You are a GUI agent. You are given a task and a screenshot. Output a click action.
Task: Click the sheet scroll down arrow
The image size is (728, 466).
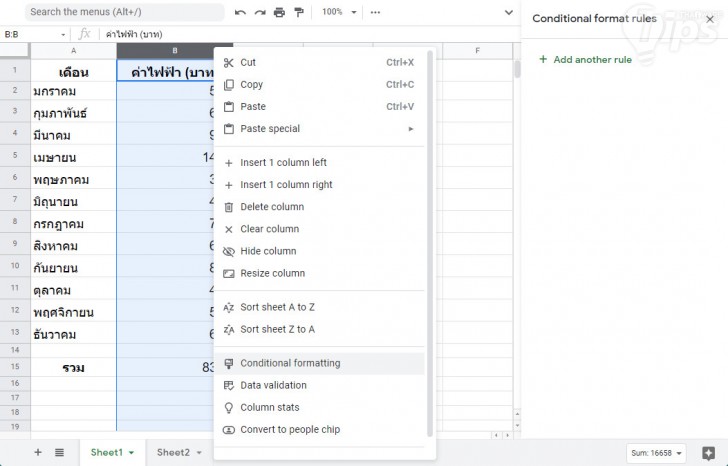point(517,425)
